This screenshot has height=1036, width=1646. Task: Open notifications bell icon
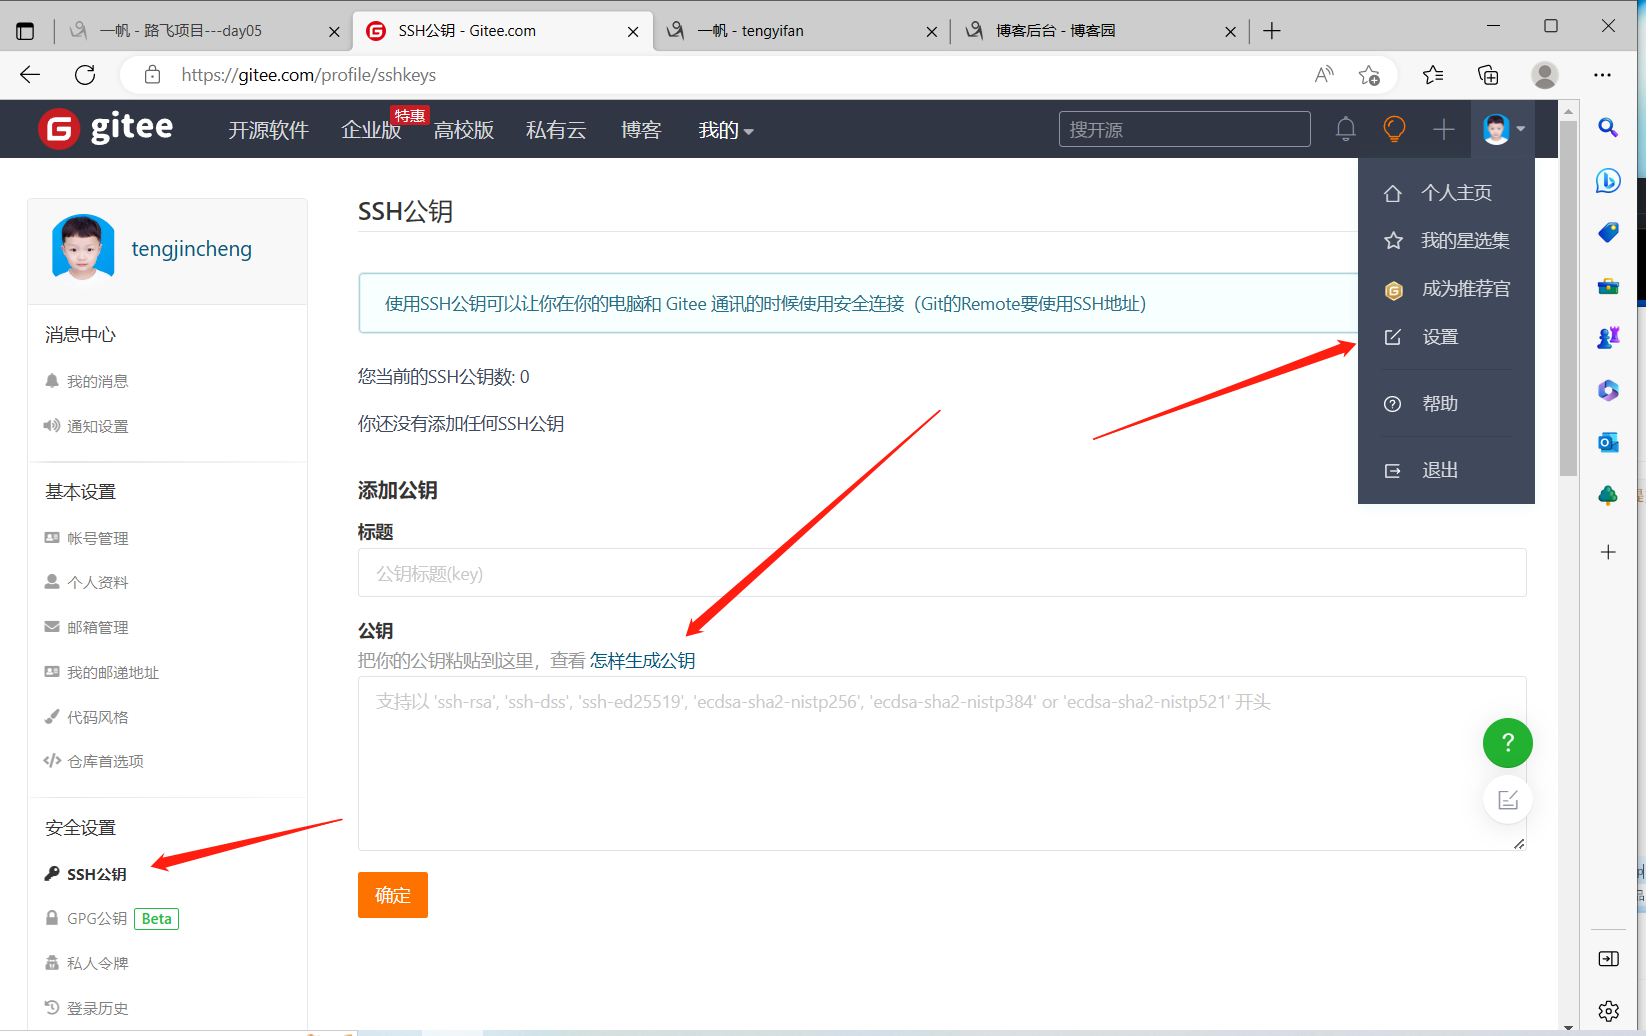click(x=1346, y=129)
